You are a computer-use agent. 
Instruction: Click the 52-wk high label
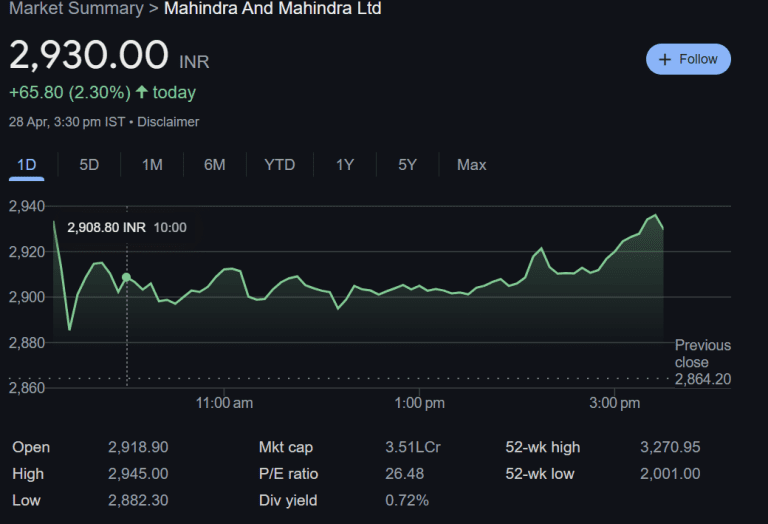tap(543, 447)
